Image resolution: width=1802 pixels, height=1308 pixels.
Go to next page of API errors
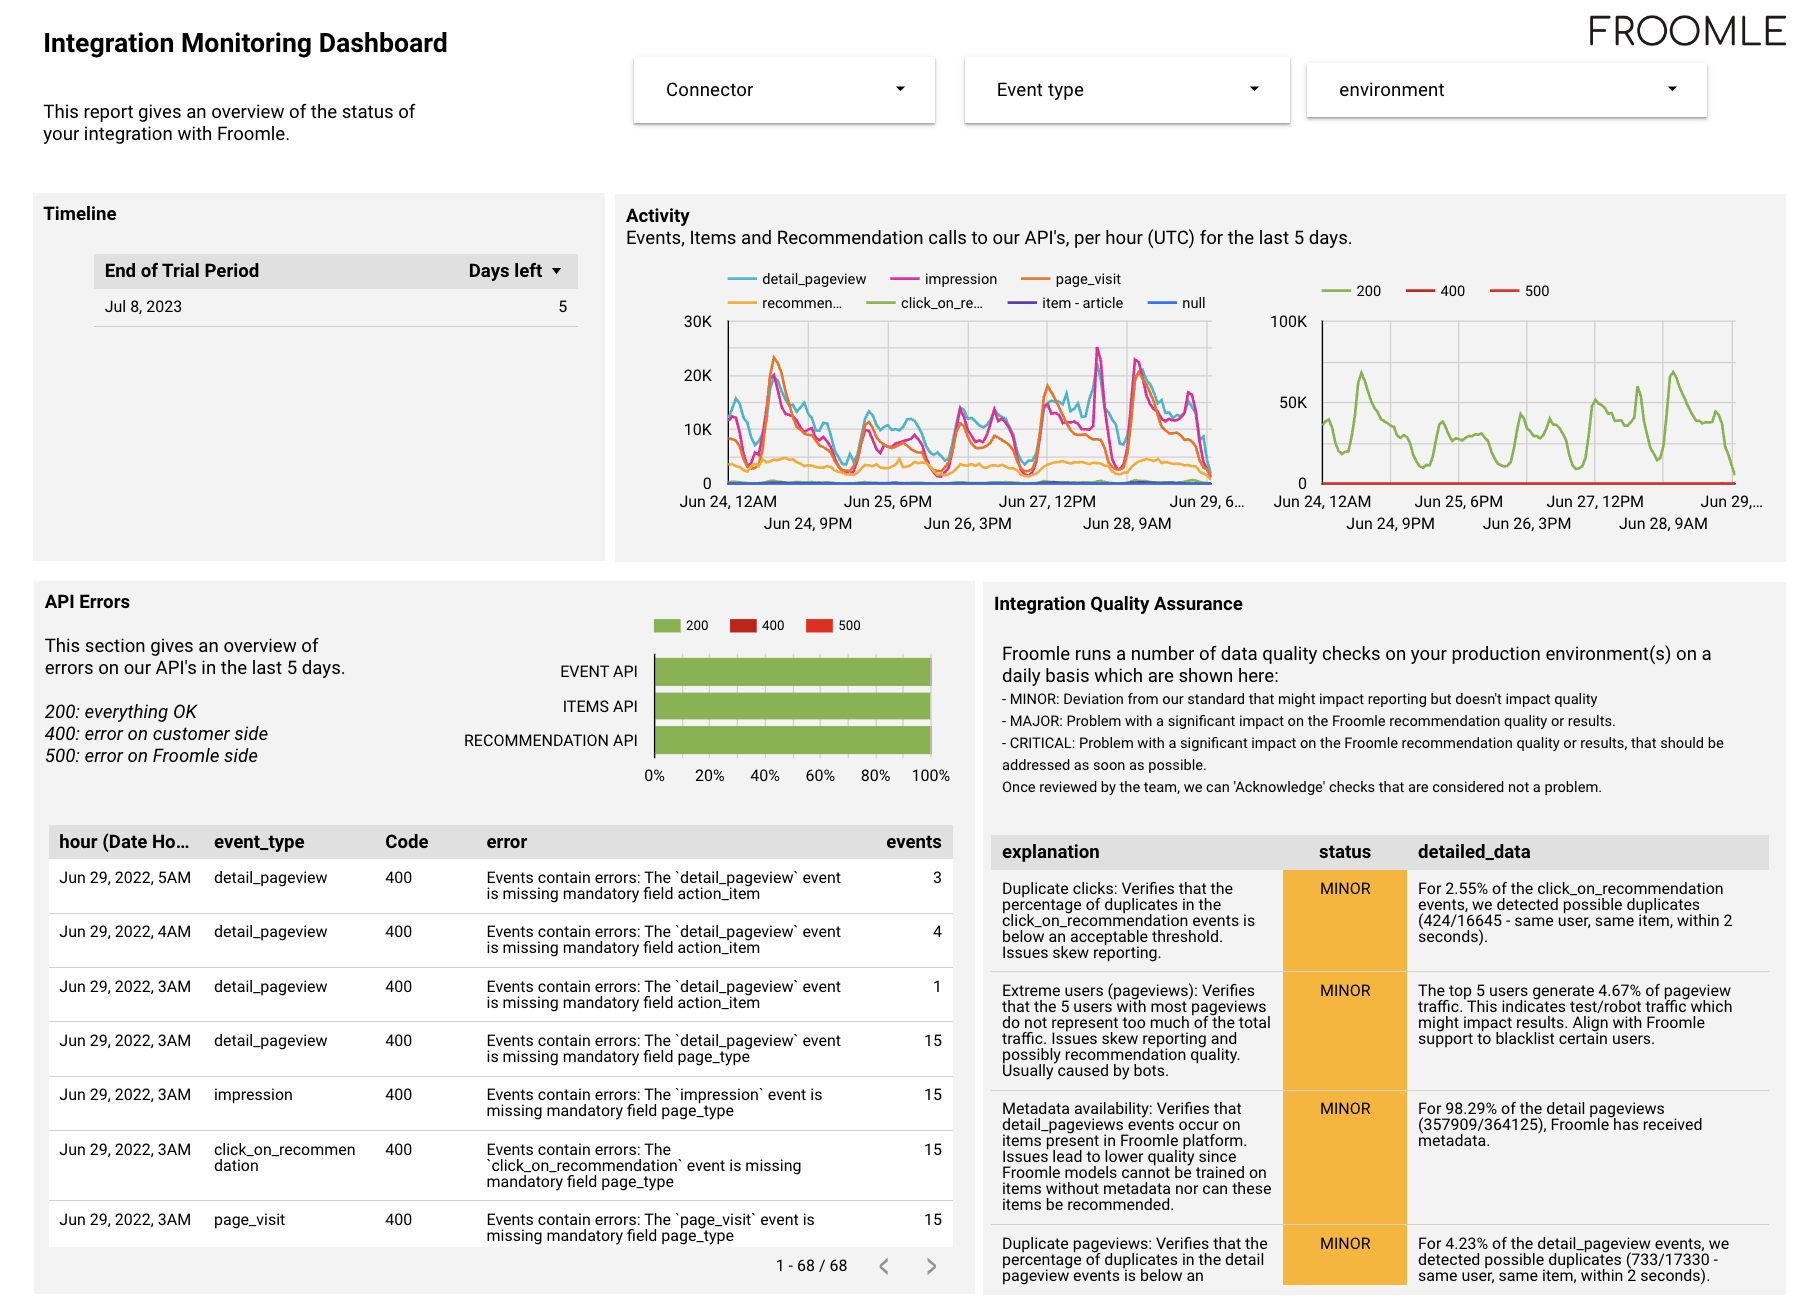[x=929, y=1266]
